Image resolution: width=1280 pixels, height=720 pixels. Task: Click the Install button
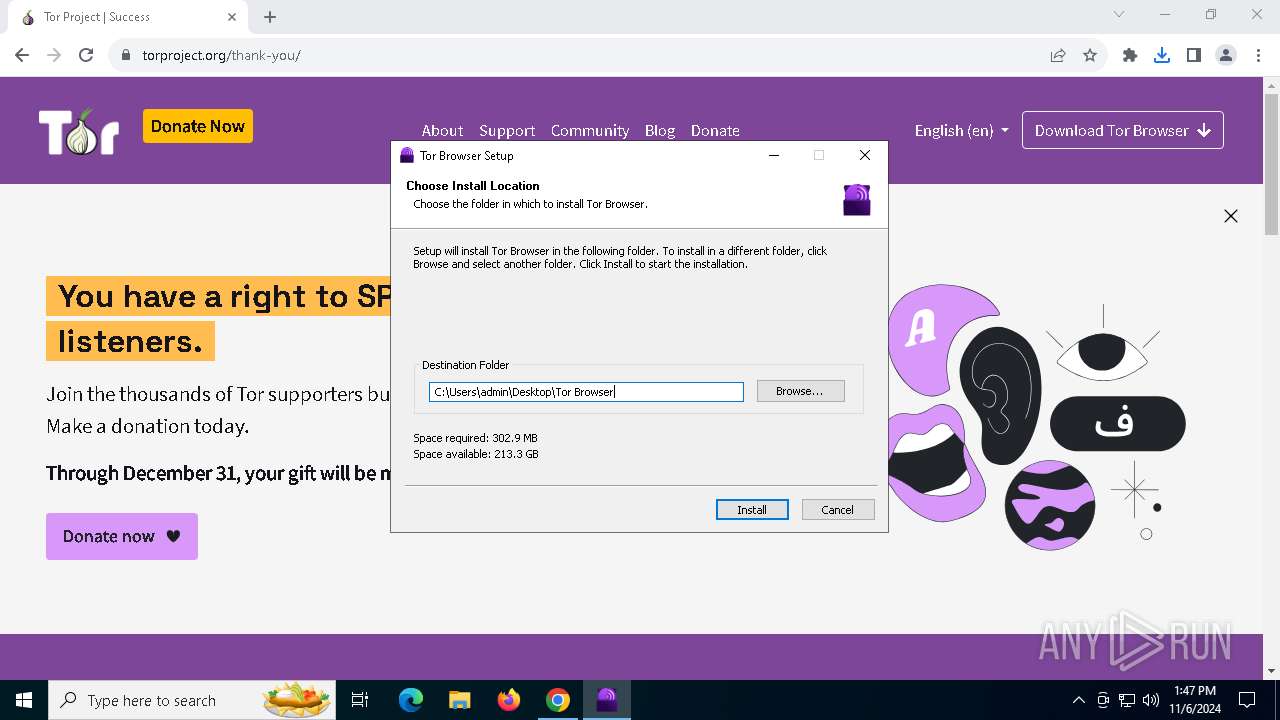[x=752, y=510]
